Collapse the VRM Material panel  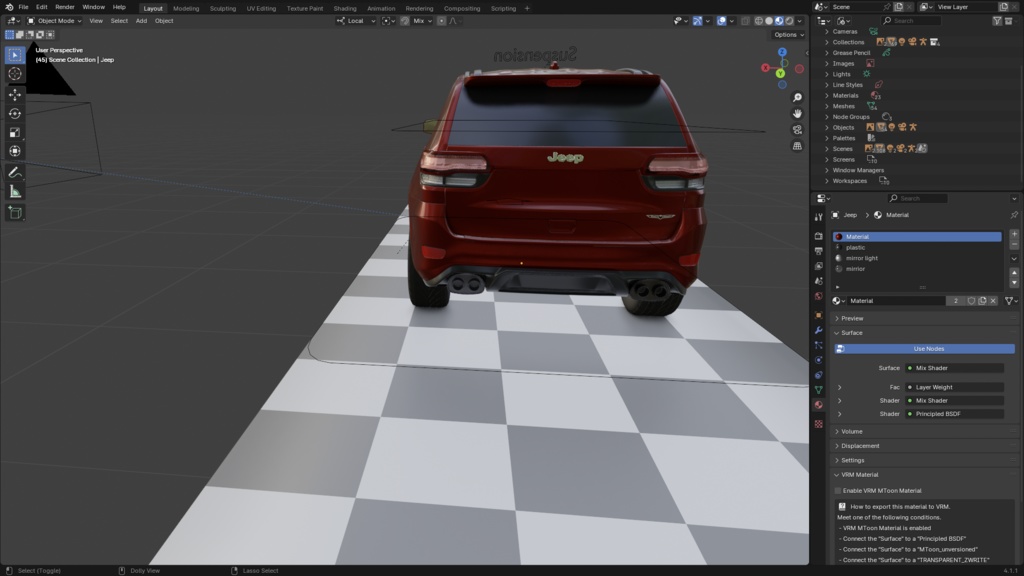pyautogui.click(x=859, y=475)
